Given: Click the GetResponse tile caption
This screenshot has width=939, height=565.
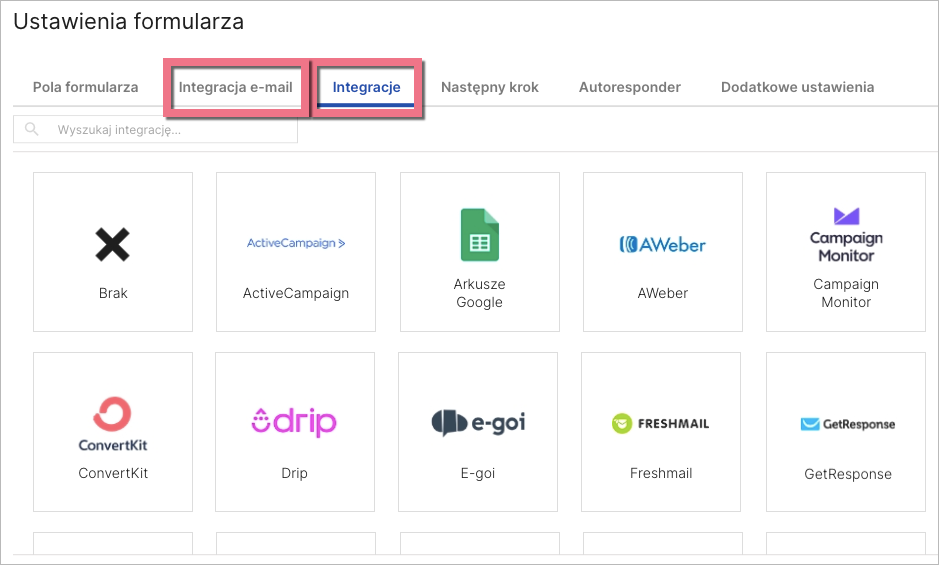Looking at the screenshot, I should (847, 474).
